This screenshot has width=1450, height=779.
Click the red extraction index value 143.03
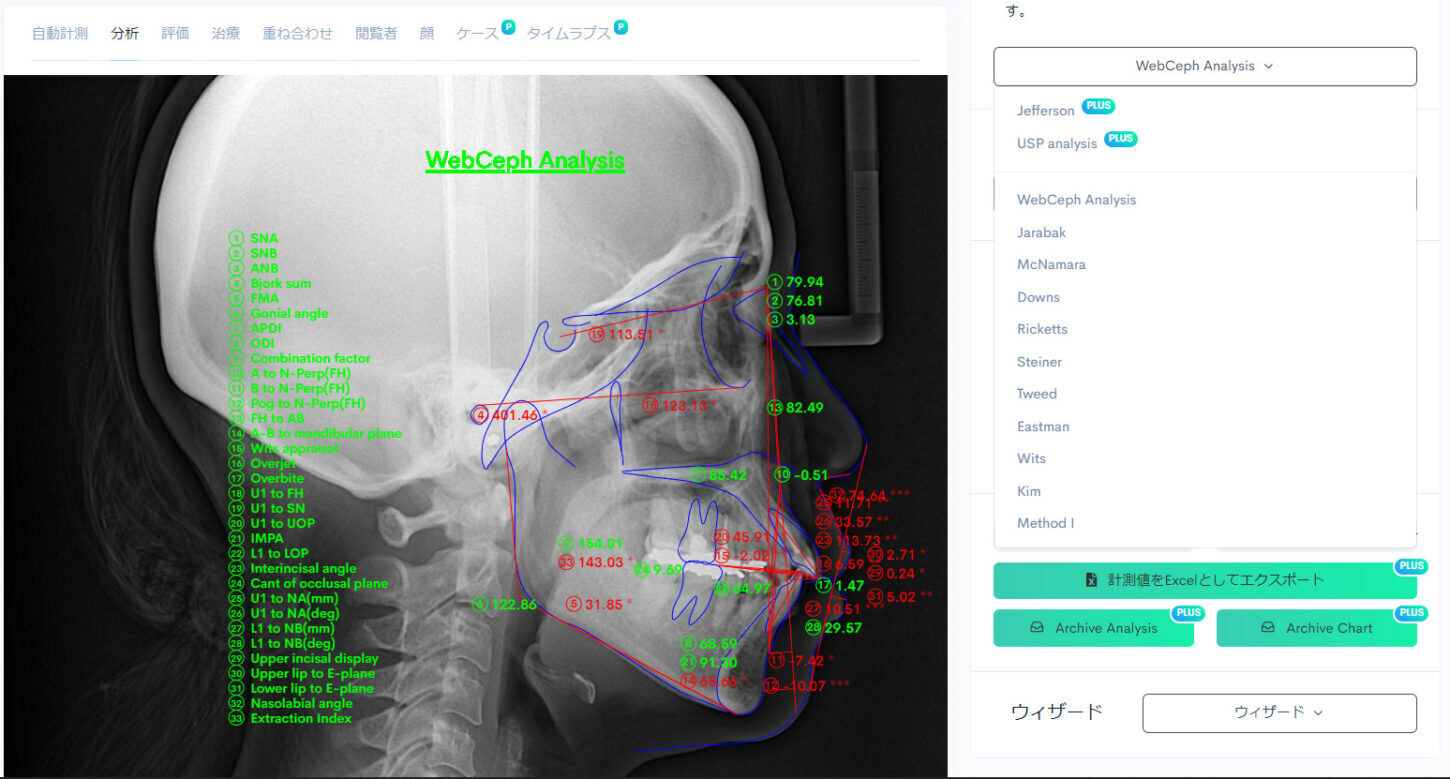600,562
